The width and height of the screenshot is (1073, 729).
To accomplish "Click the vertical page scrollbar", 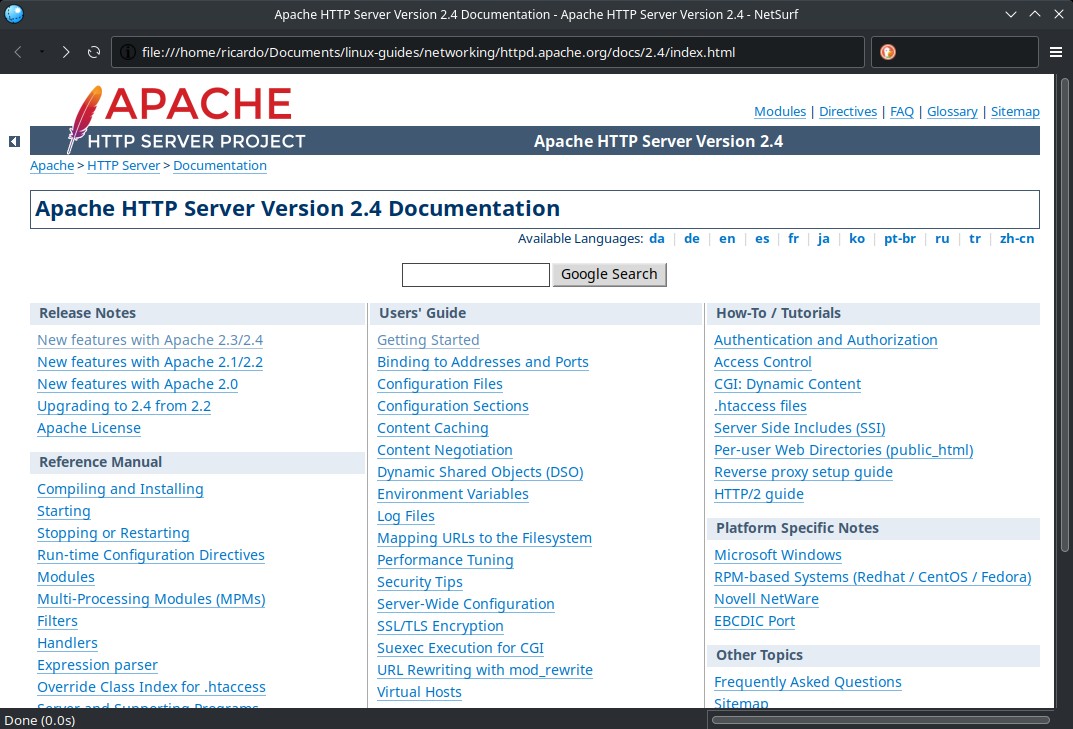I will click(x=1064, y=315).
